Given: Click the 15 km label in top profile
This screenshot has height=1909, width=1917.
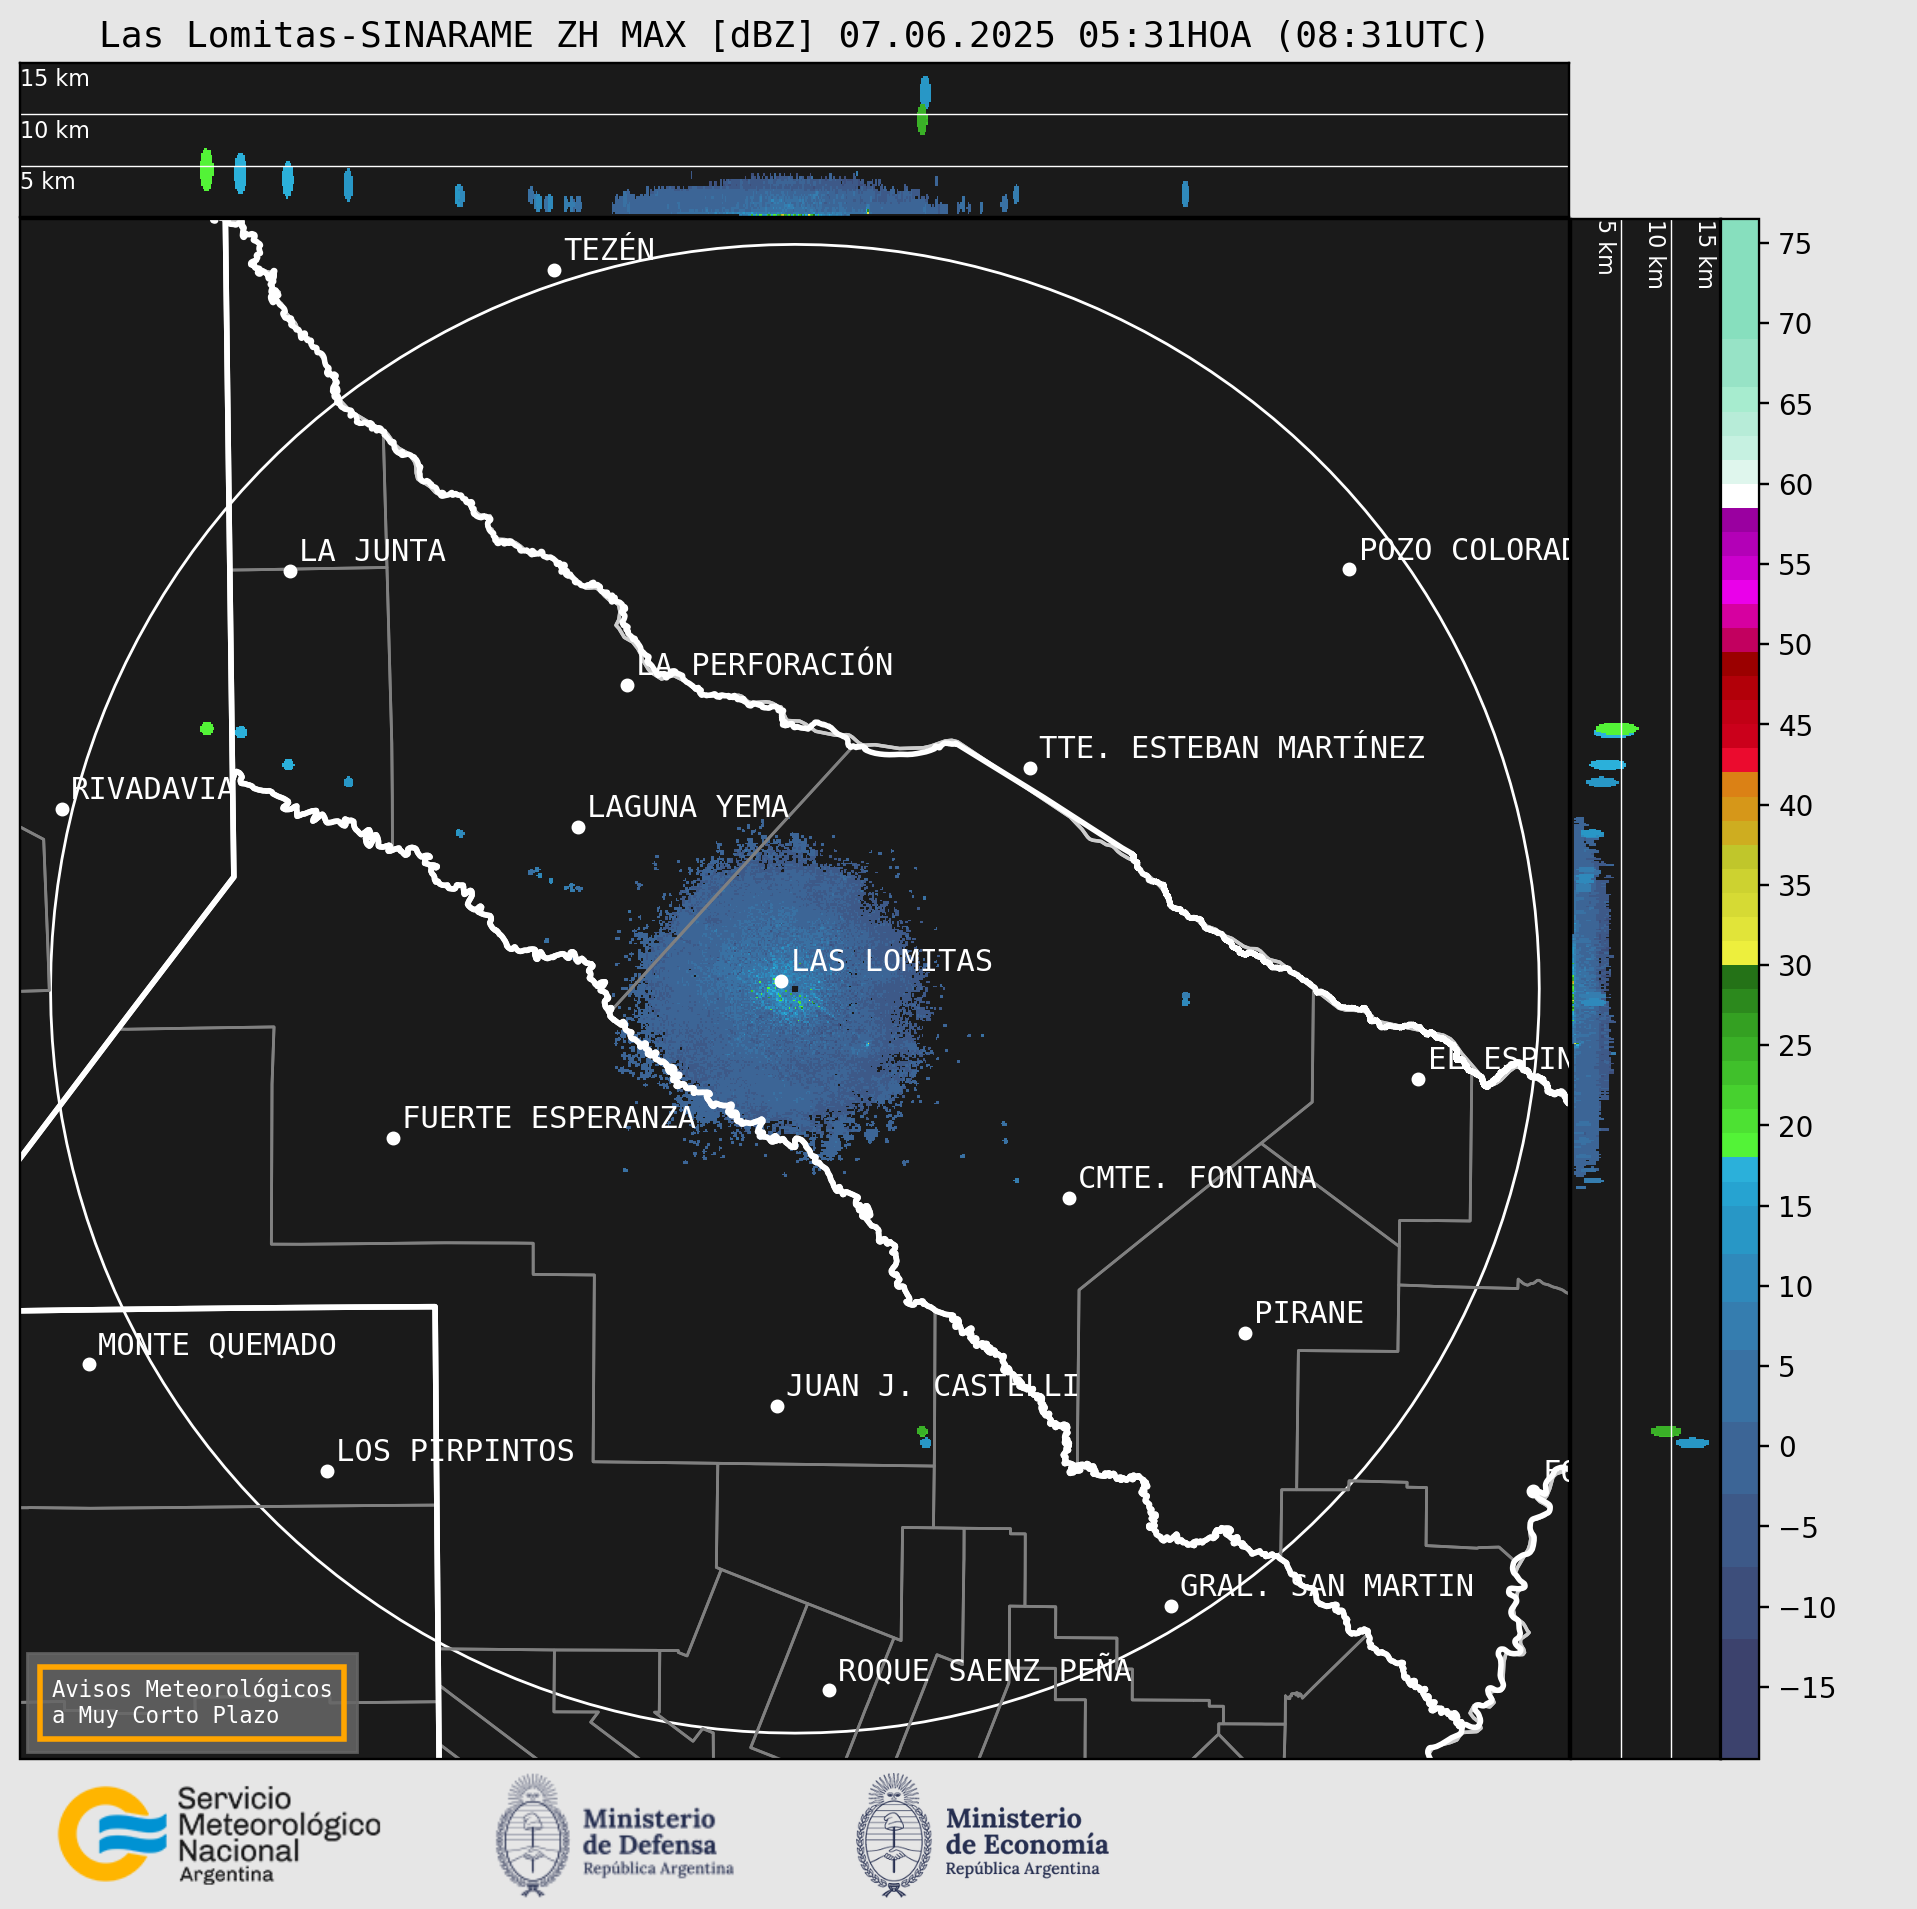Looking at the screenshot, I should (55, 78).
